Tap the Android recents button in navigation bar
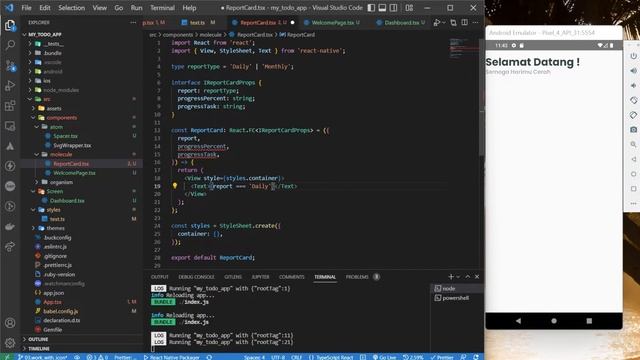This screenshot has width=640, height=360. click(x=589, y=321)
